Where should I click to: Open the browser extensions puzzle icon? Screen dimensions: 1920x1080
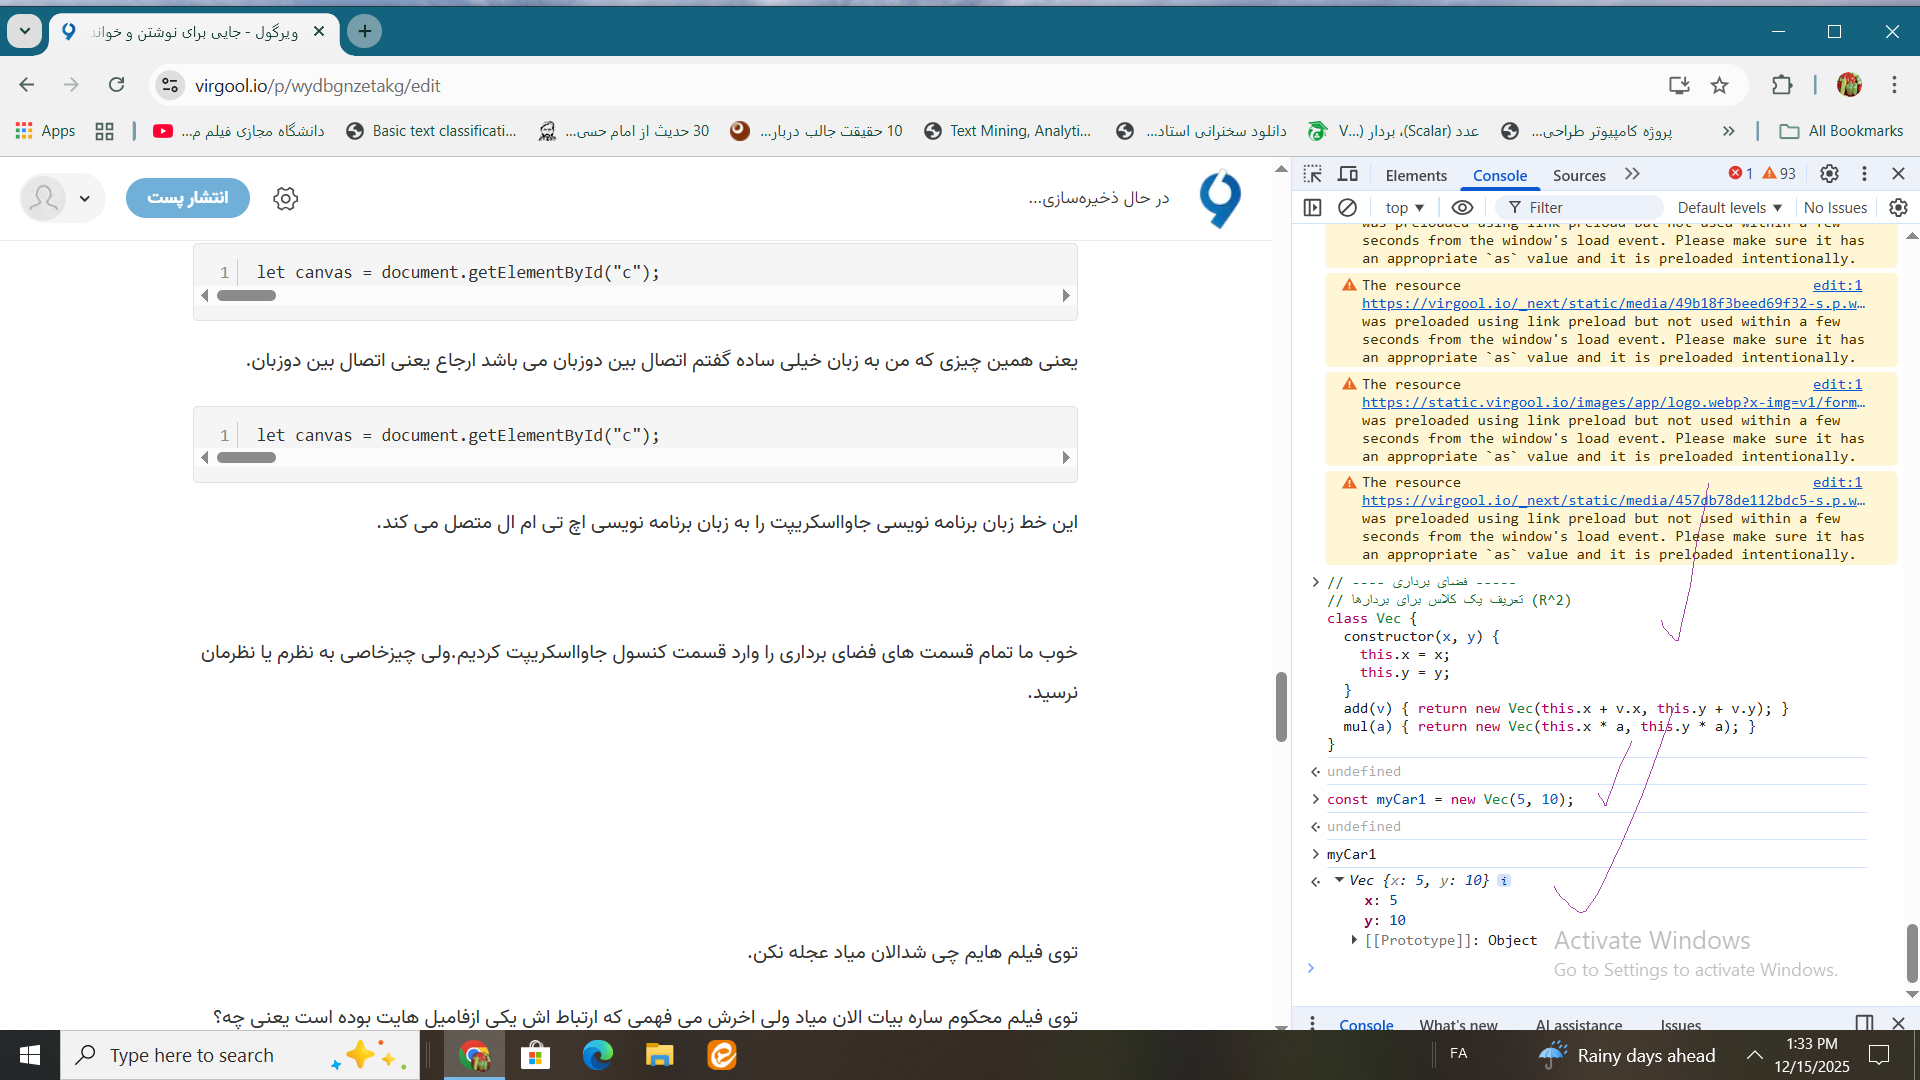[x=1782, y=86]
